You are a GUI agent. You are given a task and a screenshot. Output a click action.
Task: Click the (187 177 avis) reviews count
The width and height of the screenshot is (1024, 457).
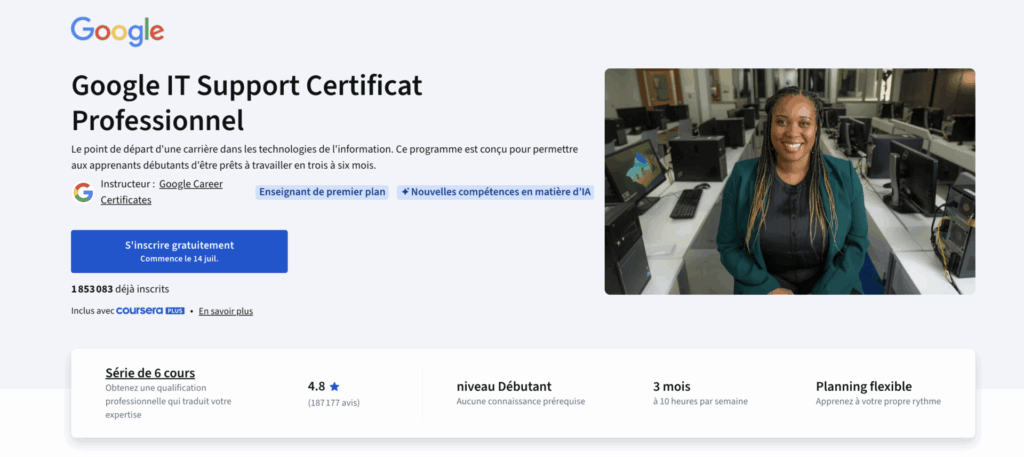(334, 403)
